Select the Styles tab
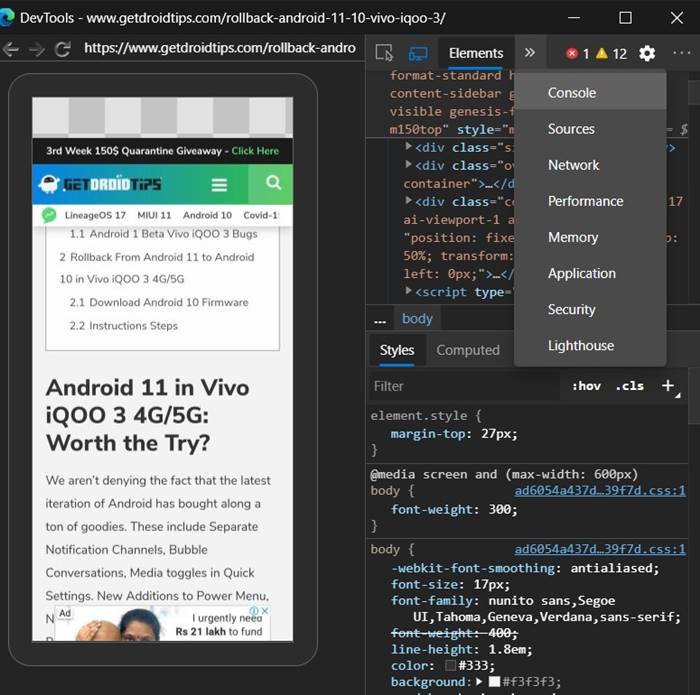 click(397, 350)
